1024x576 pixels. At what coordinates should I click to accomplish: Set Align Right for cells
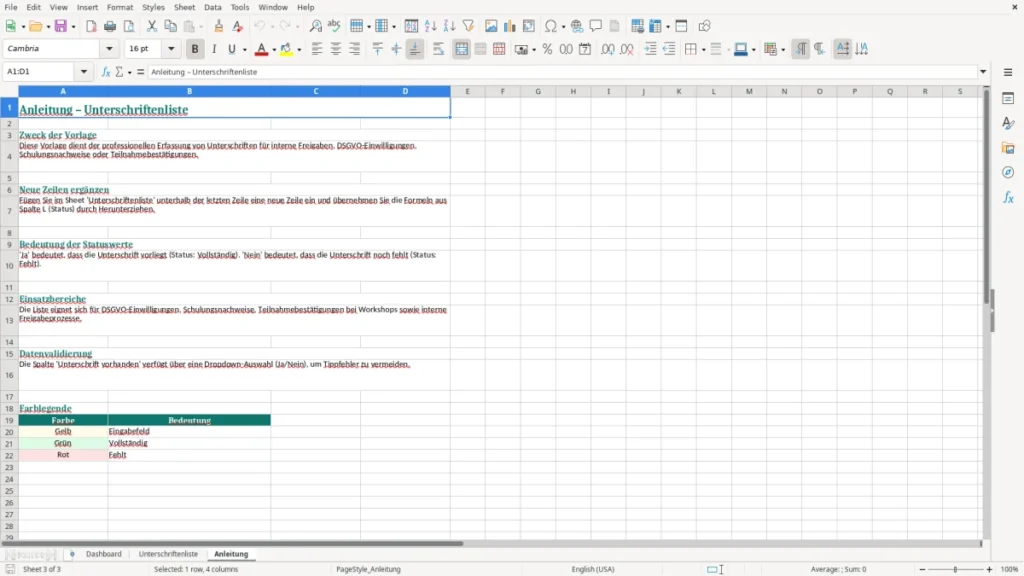point(355,49)
